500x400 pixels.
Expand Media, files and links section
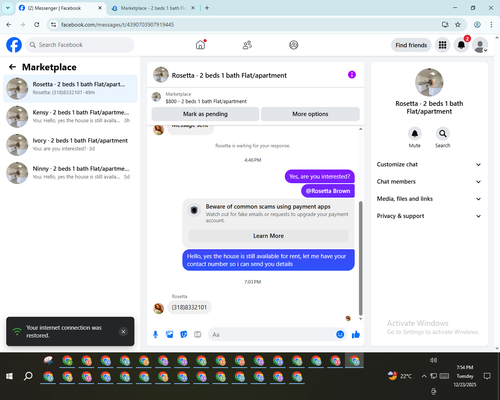429,199
